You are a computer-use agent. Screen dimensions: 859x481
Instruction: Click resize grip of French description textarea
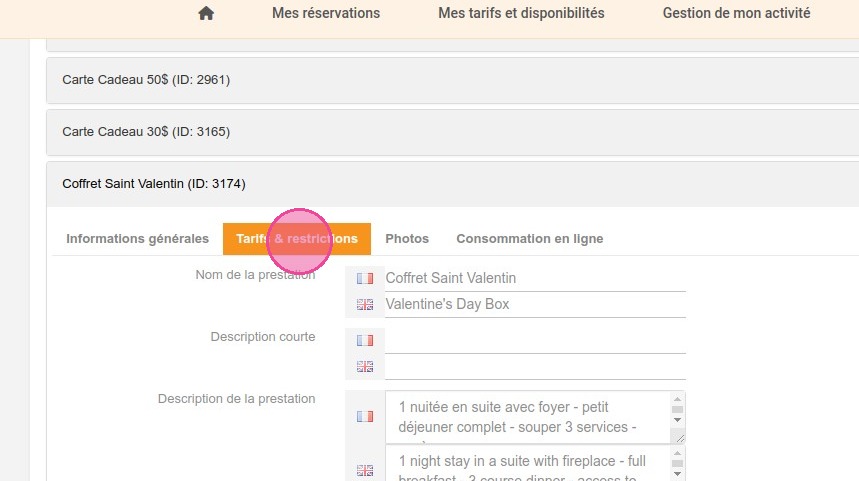click(680, 438)
